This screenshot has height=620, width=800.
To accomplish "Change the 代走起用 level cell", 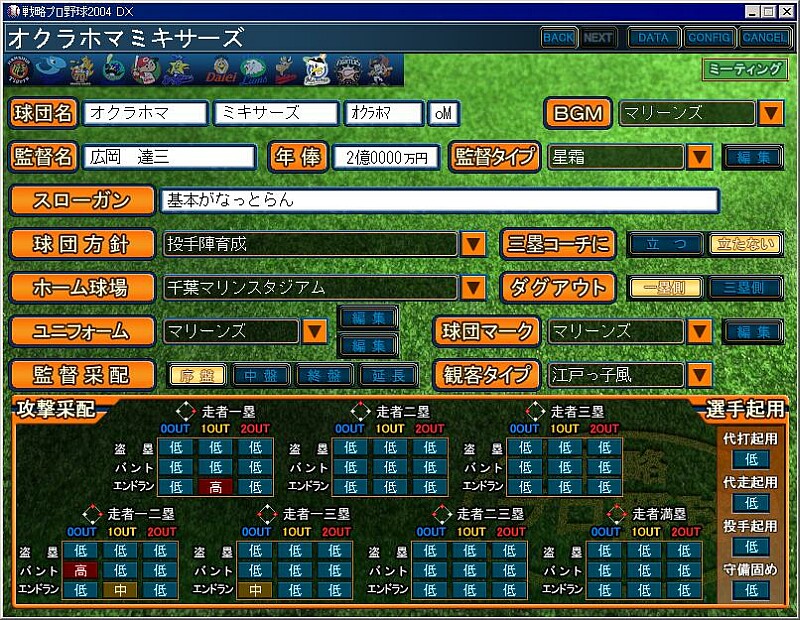I will 751,503.
